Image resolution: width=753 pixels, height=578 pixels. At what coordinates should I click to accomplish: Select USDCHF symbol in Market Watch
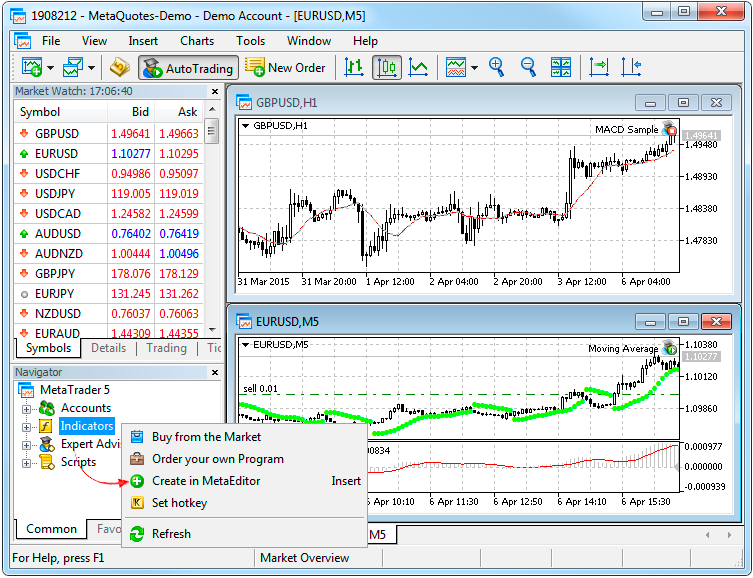coord(57,174)
